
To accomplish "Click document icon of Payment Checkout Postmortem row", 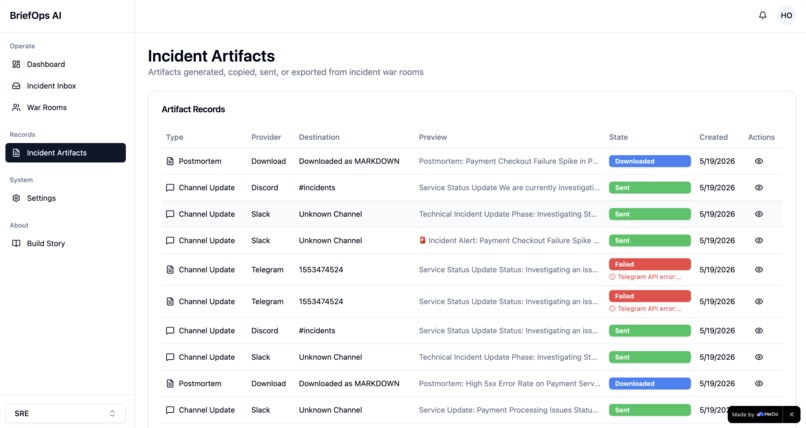I will point(170,161).
